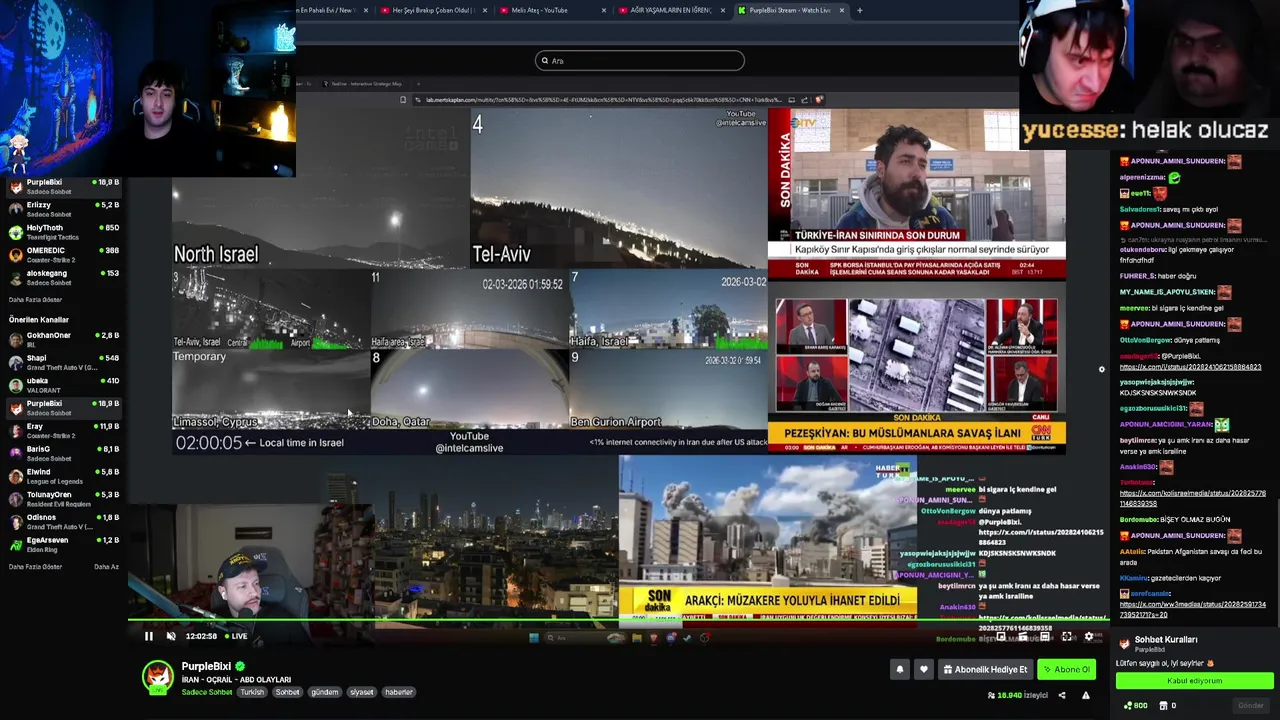The height and width of the screenshot is (720, 1280).
Task: Select the siyaset tag
Action: coord(362,692)
